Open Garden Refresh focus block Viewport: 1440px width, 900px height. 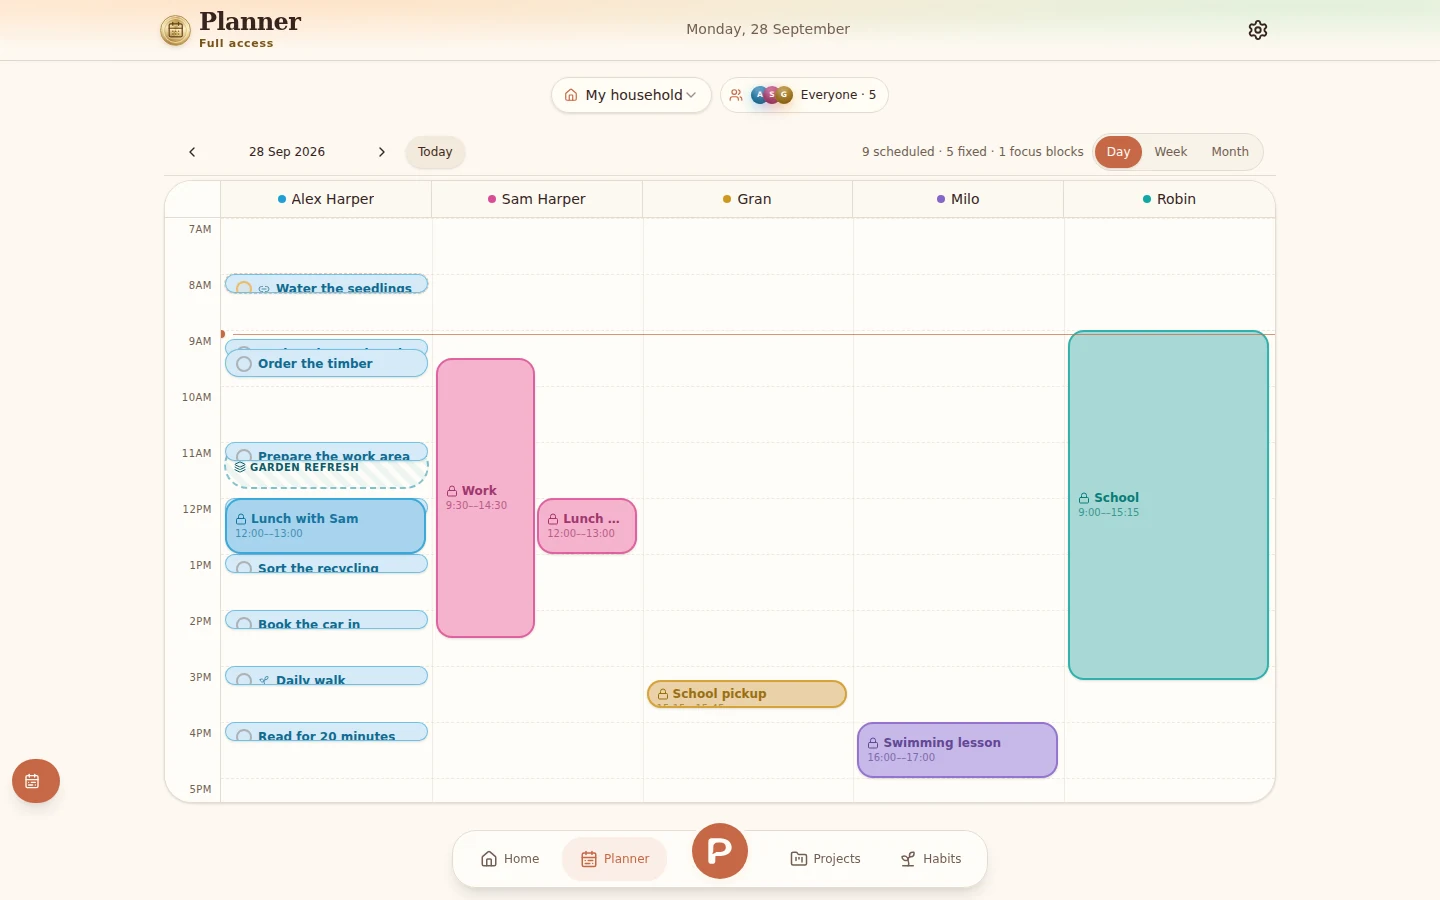(x=326, y=474)
